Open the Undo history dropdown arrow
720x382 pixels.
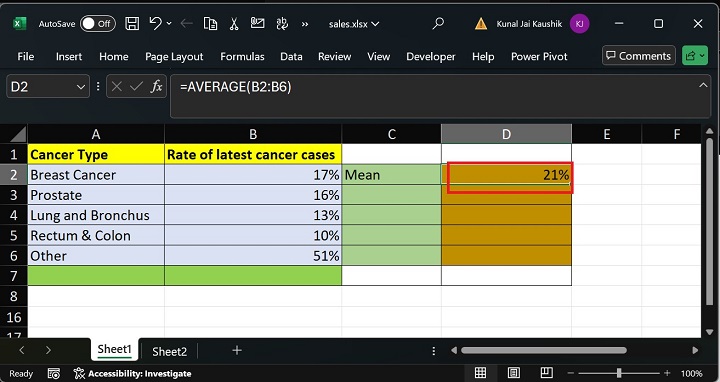[169, 24]
